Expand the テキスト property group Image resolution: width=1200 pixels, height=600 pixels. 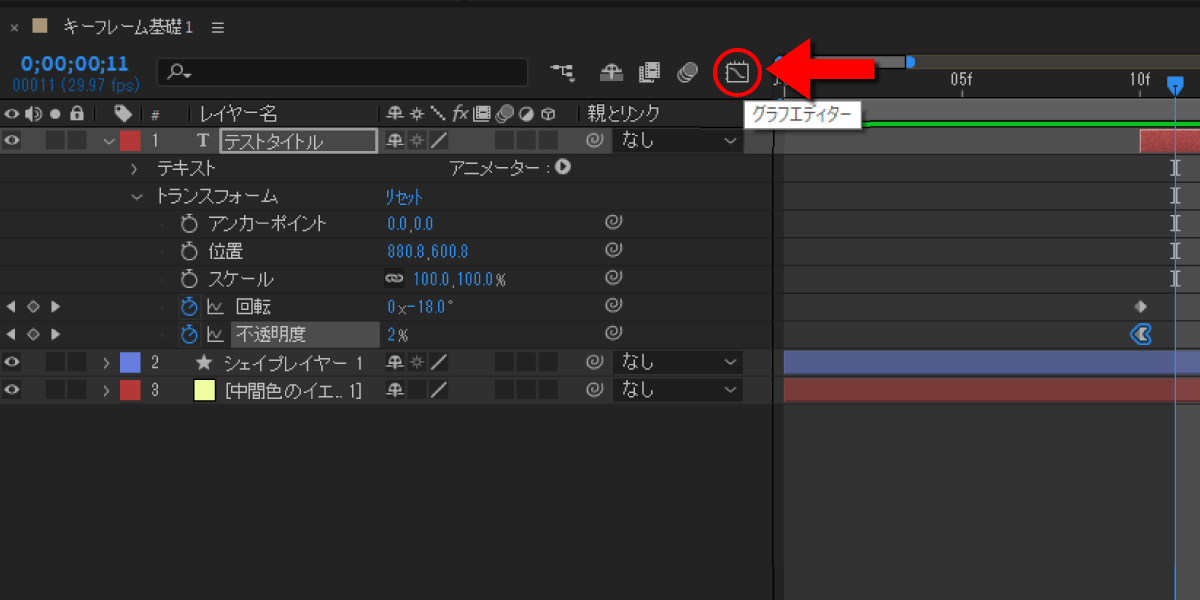click(135, 169)
